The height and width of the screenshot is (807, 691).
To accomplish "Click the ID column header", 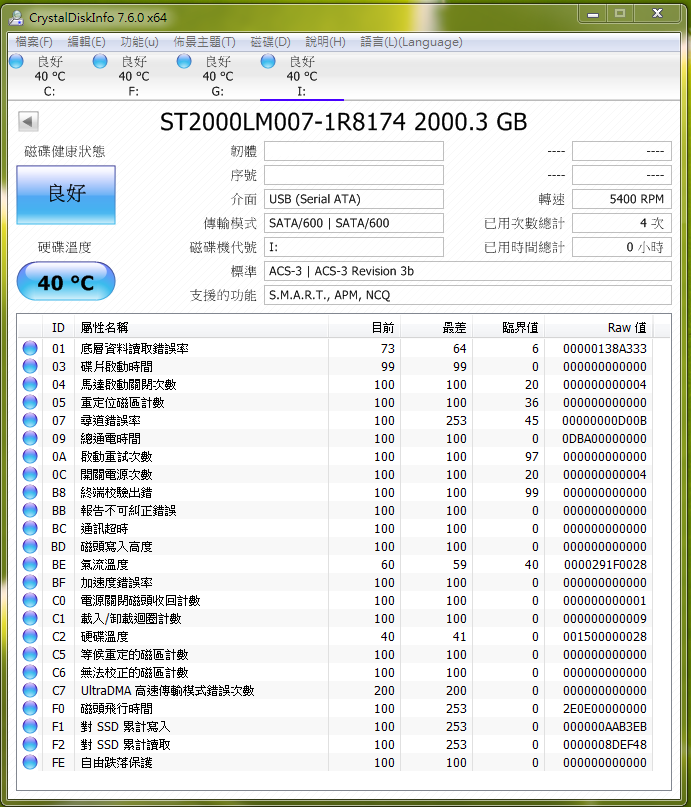I will (58, 327).
